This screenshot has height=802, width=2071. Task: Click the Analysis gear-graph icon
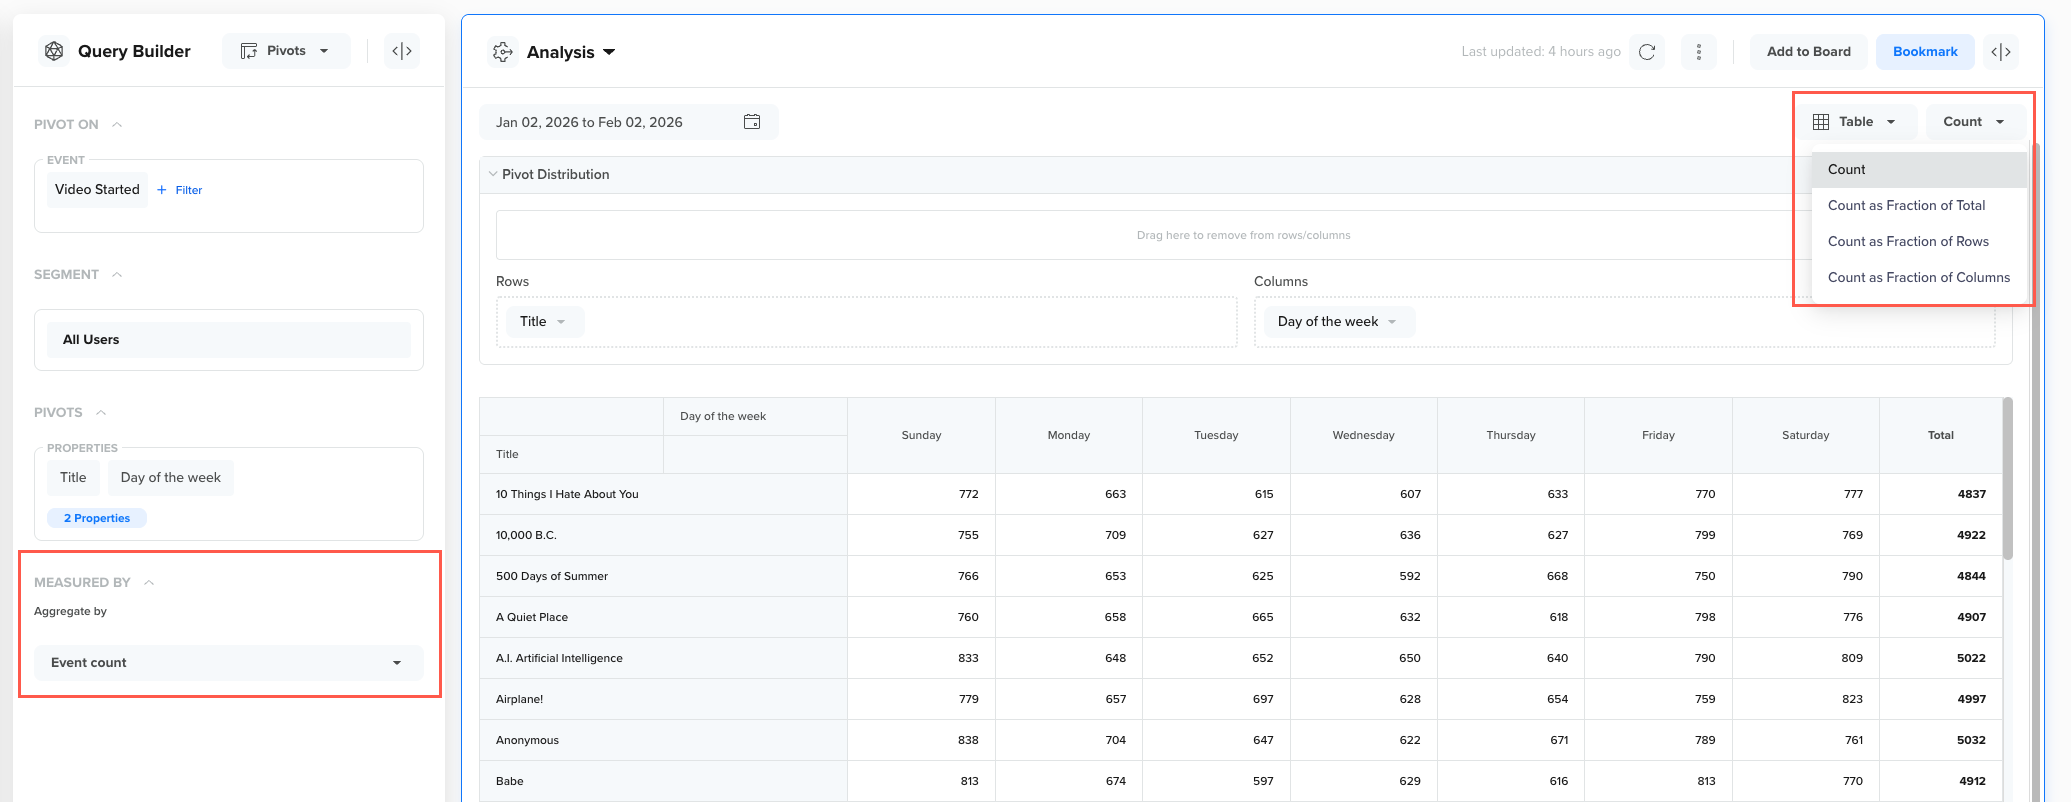pos(503,52)
